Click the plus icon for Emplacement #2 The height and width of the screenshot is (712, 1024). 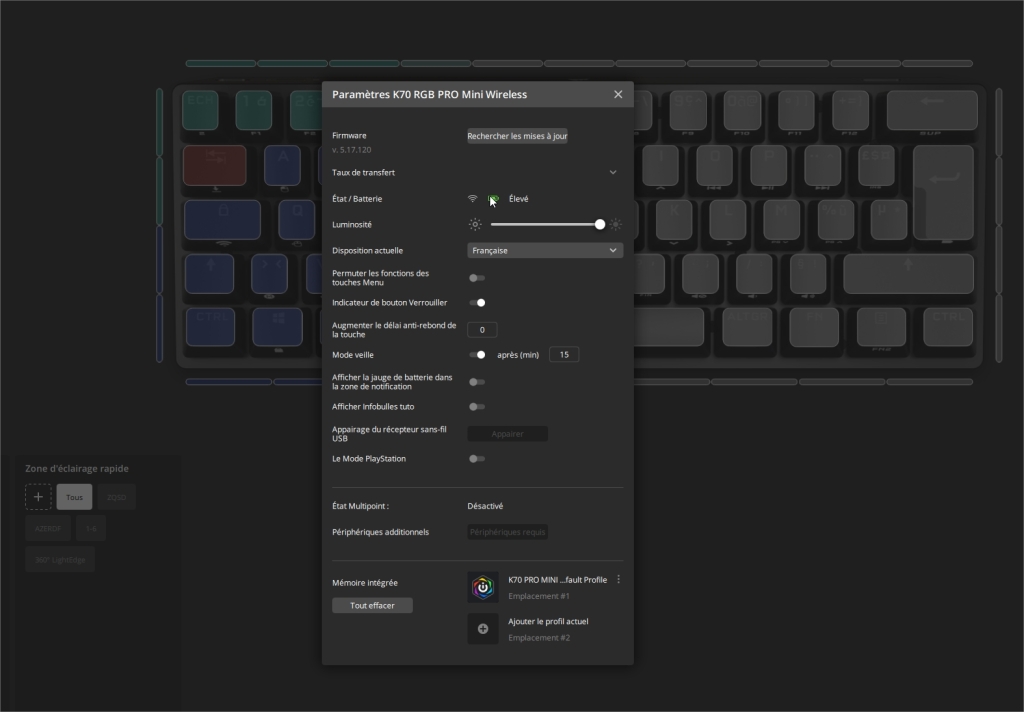[483, 629]
